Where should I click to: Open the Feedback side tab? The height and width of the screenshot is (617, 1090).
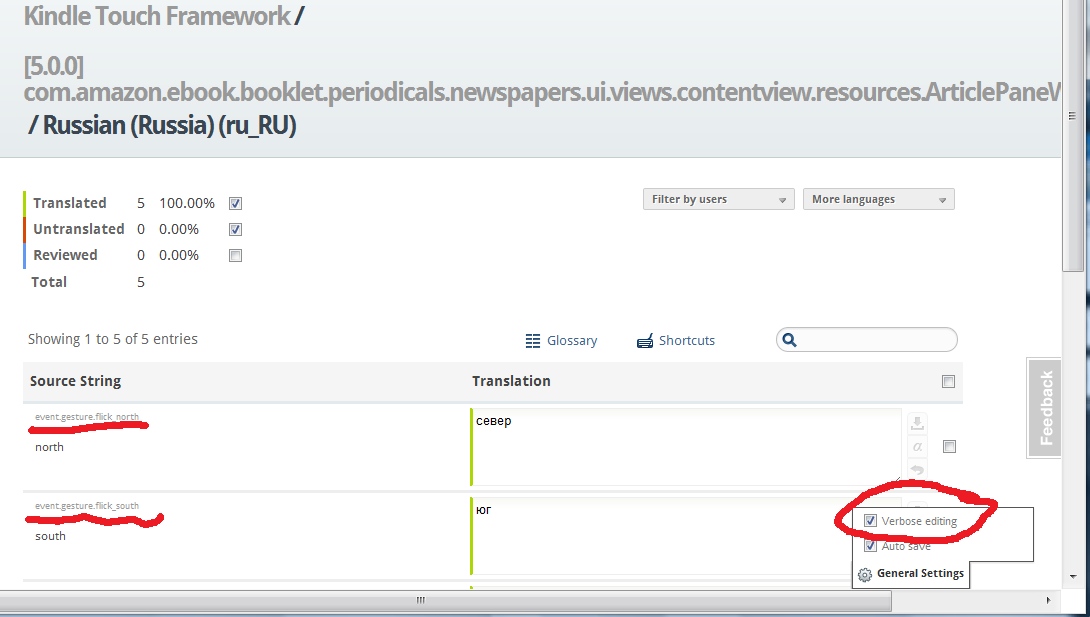(1045, 408)
